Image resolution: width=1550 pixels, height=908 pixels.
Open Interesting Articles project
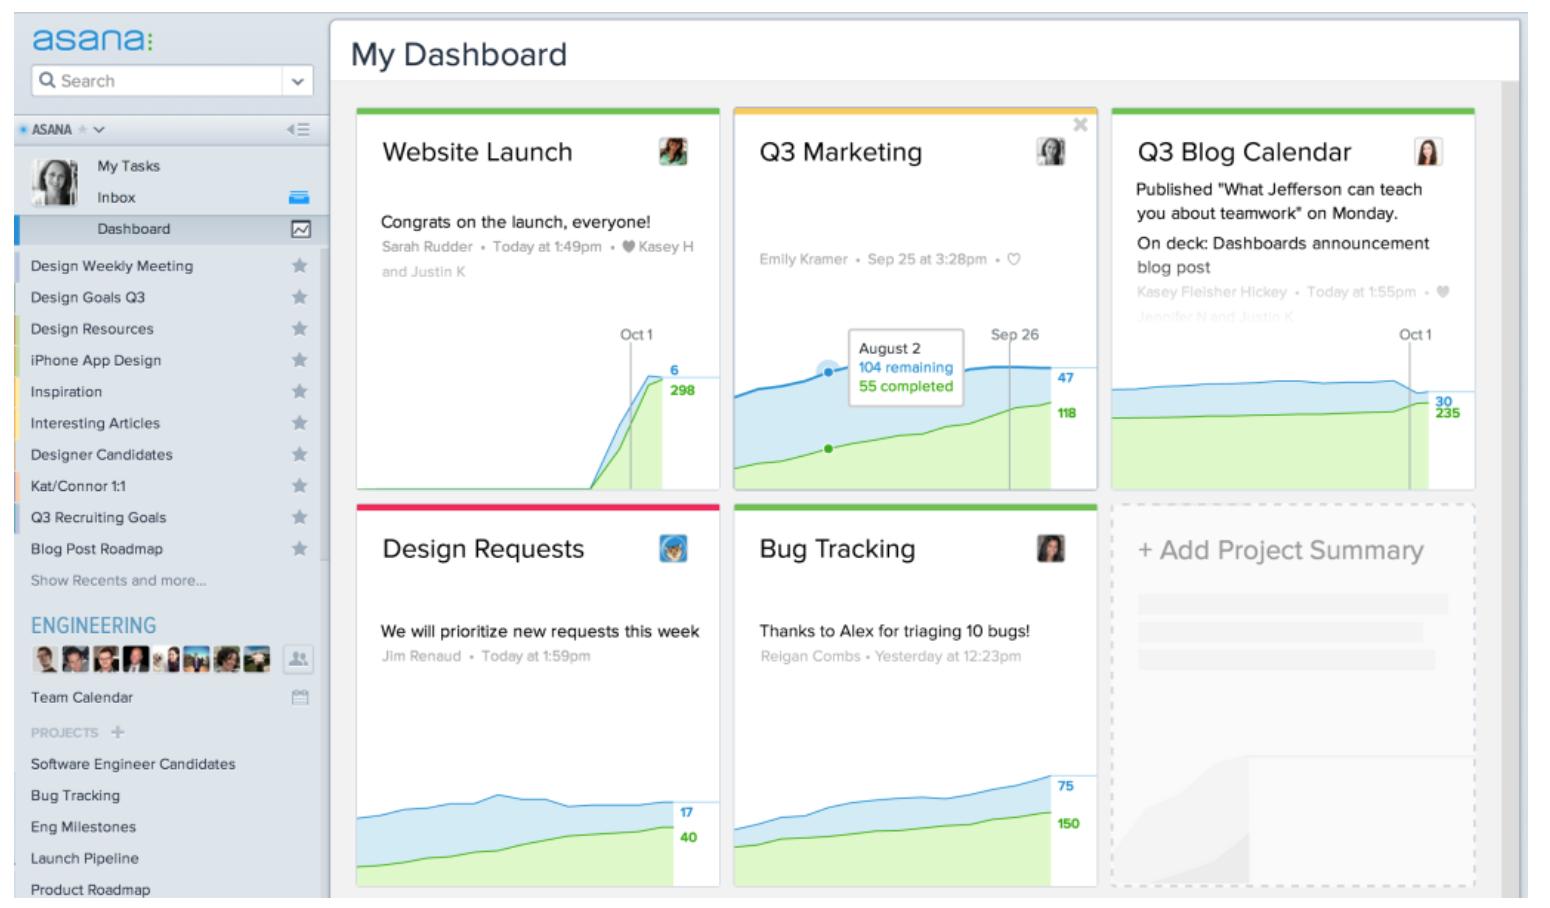click(x=95, y=423)
